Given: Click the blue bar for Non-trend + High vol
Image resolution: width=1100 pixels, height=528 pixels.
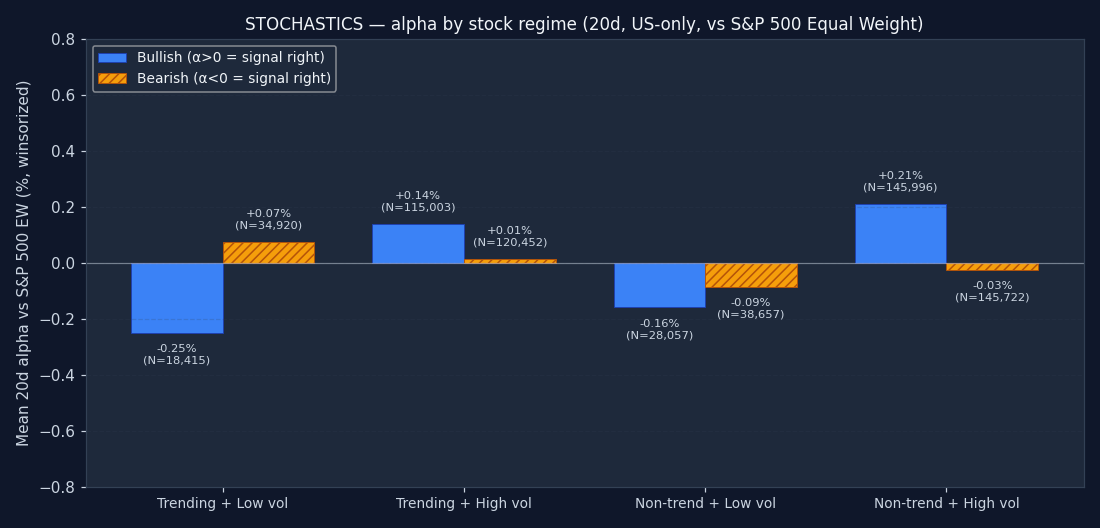Looking at the screenshot, I should [900, 234].
